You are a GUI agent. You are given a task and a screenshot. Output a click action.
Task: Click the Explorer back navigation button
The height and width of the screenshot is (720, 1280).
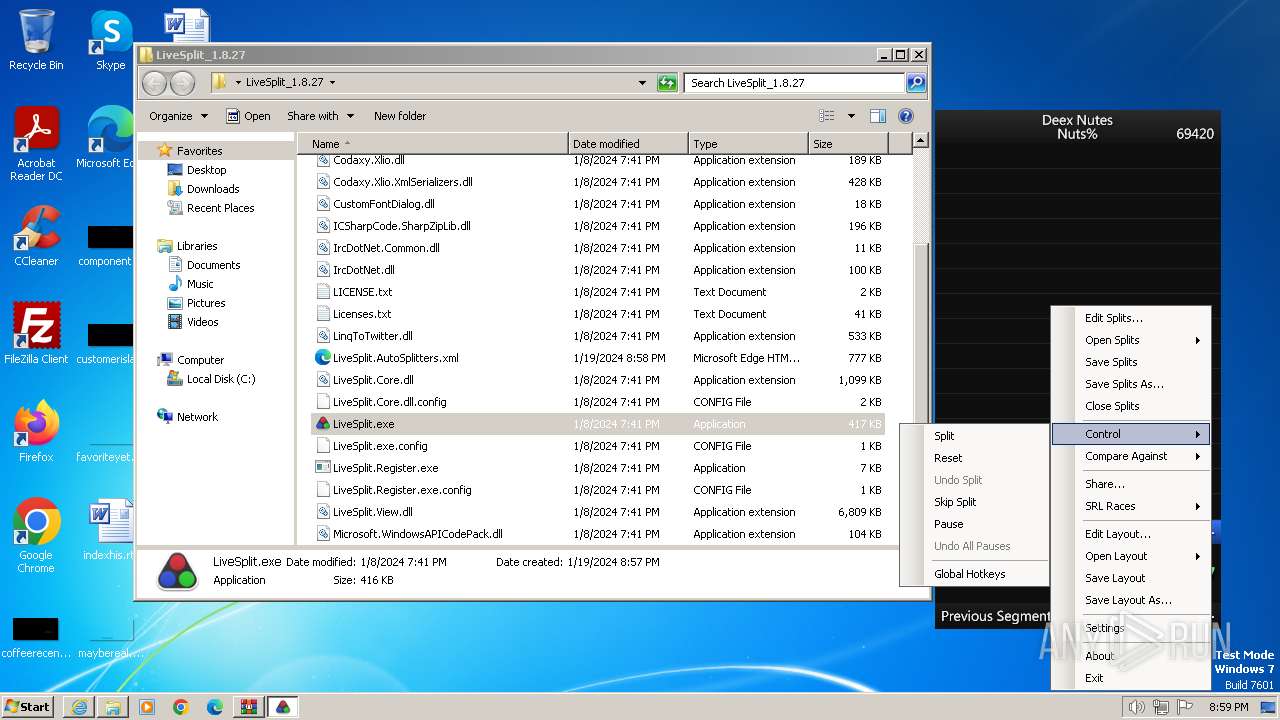point(154,83)
